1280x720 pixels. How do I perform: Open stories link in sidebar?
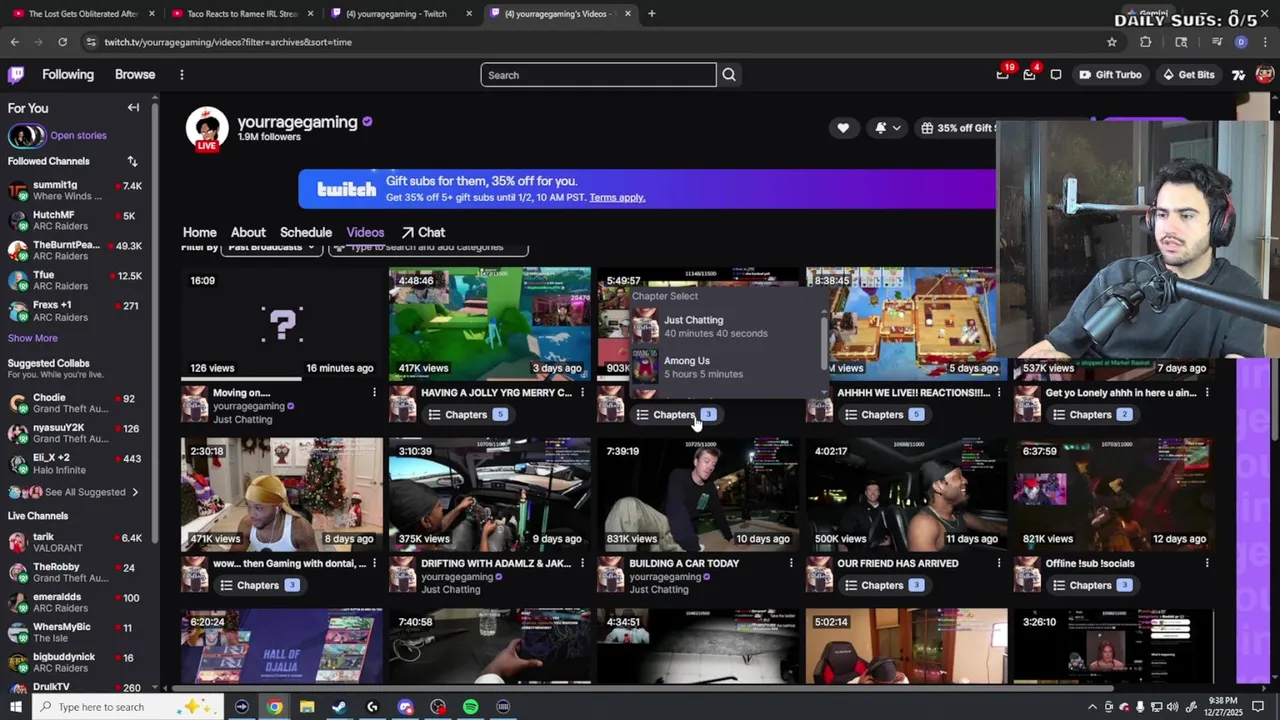78,135
